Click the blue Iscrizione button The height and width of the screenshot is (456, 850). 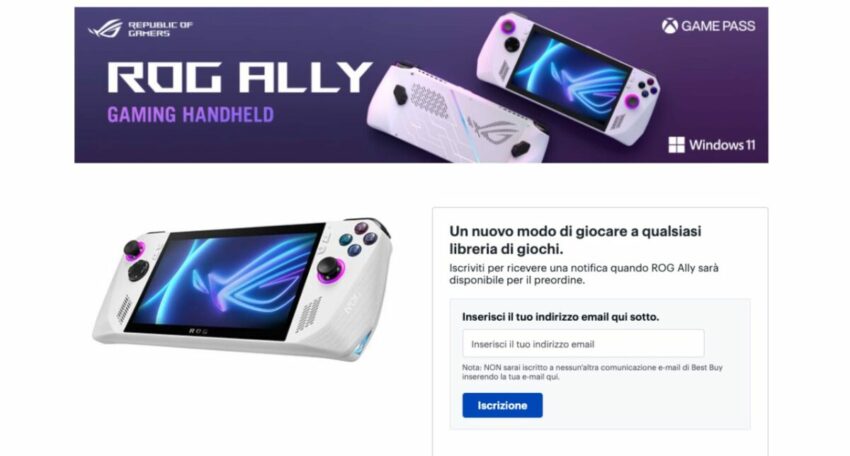(502, 405)
